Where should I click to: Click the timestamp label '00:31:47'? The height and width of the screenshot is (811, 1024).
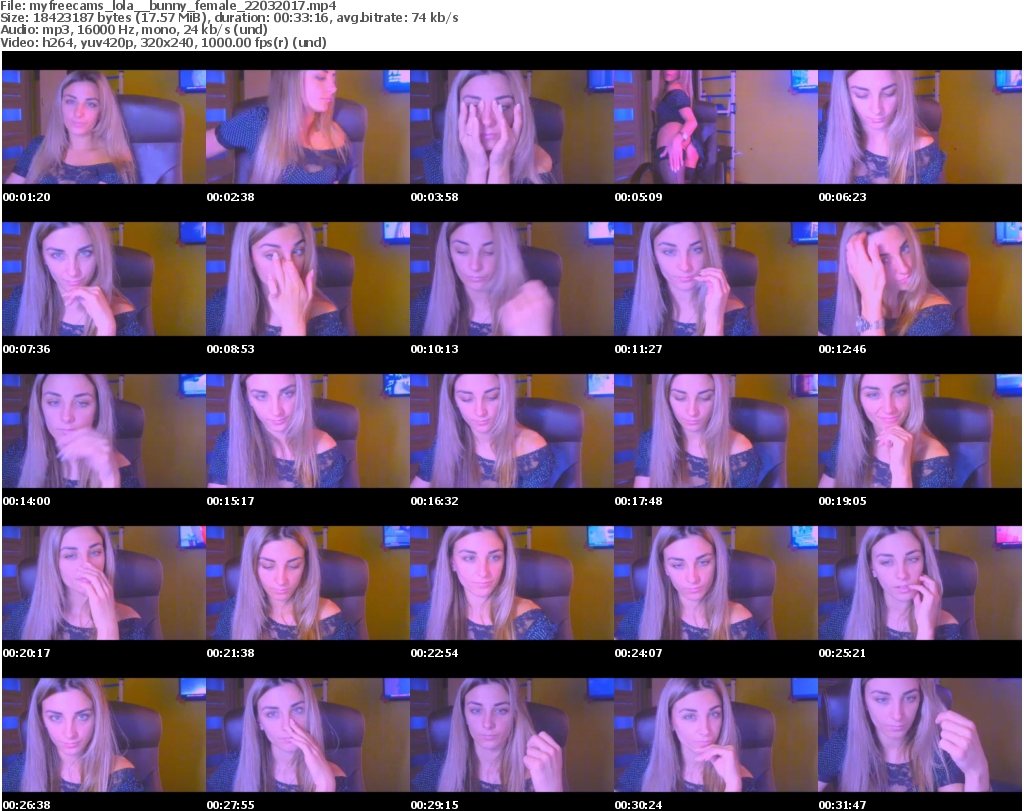(842, 805)
